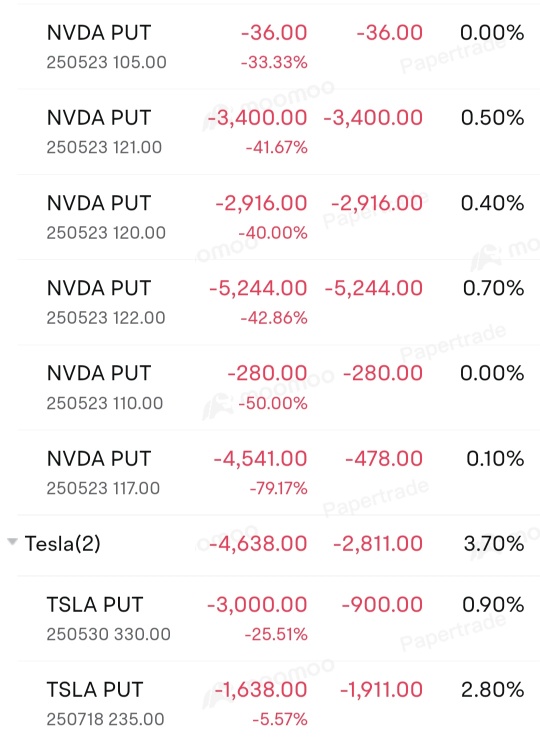The image size is (540, 742).
Task: Collapse the Tesla(2) group triangle
Action: (13, 541)
